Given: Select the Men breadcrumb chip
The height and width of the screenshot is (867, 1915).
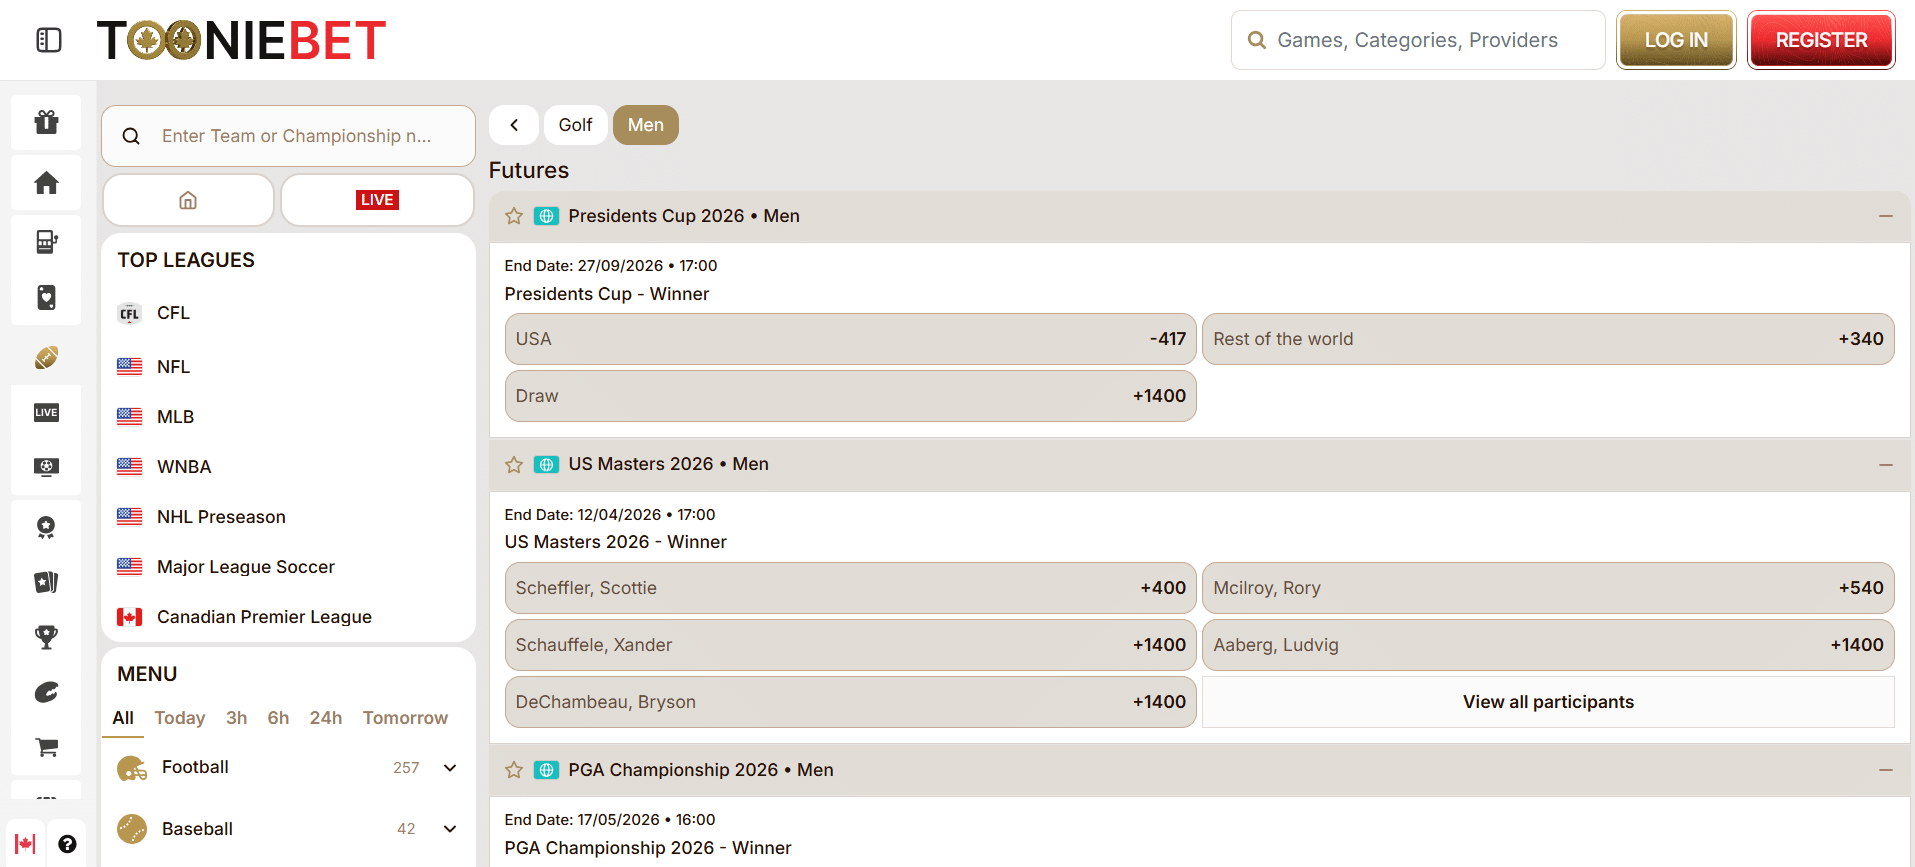Looking at the screenshot, I should pyautogui.click(x=646, y=125).
